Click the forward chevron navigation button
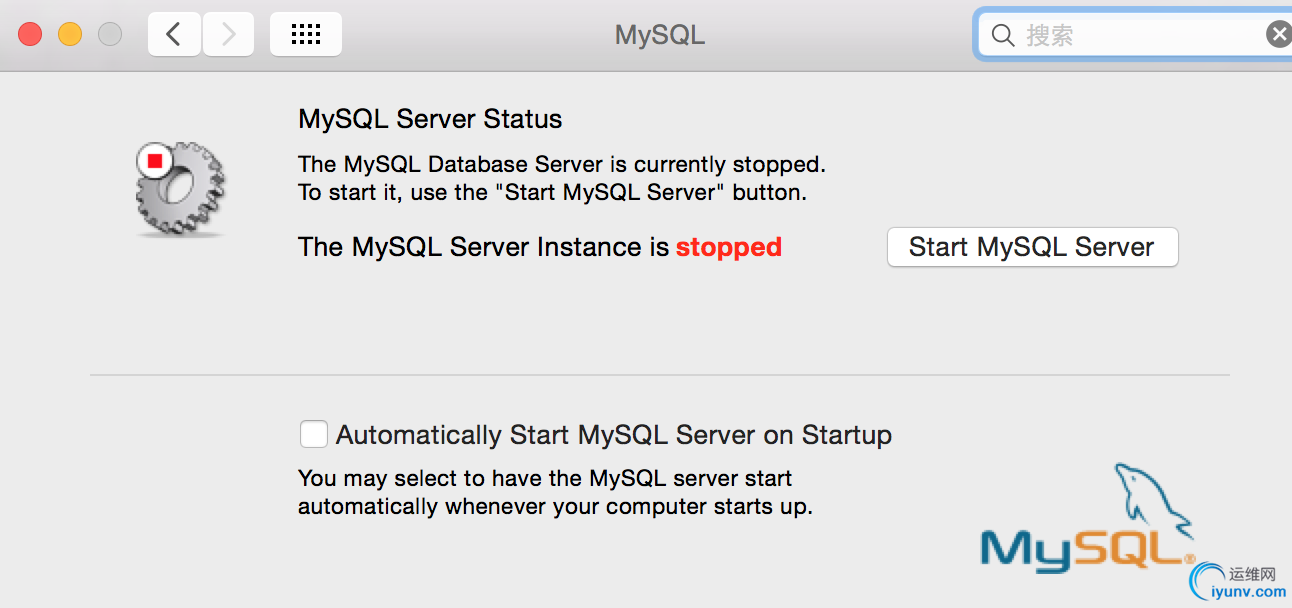The image size is (1292, 608). [228, 34]
